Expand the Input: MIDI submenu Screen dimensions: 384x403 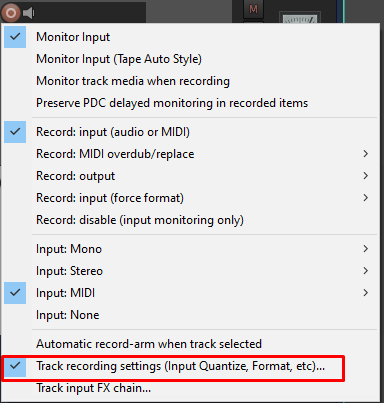(x=190, y=293)
